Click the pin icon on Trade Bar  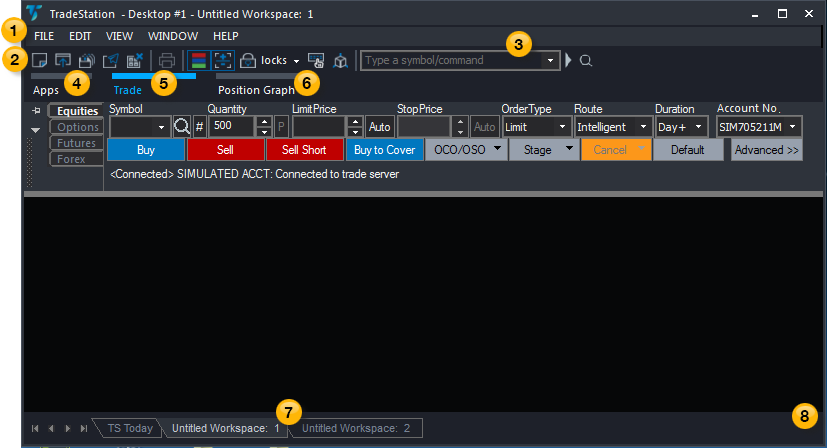coord(36,110)
